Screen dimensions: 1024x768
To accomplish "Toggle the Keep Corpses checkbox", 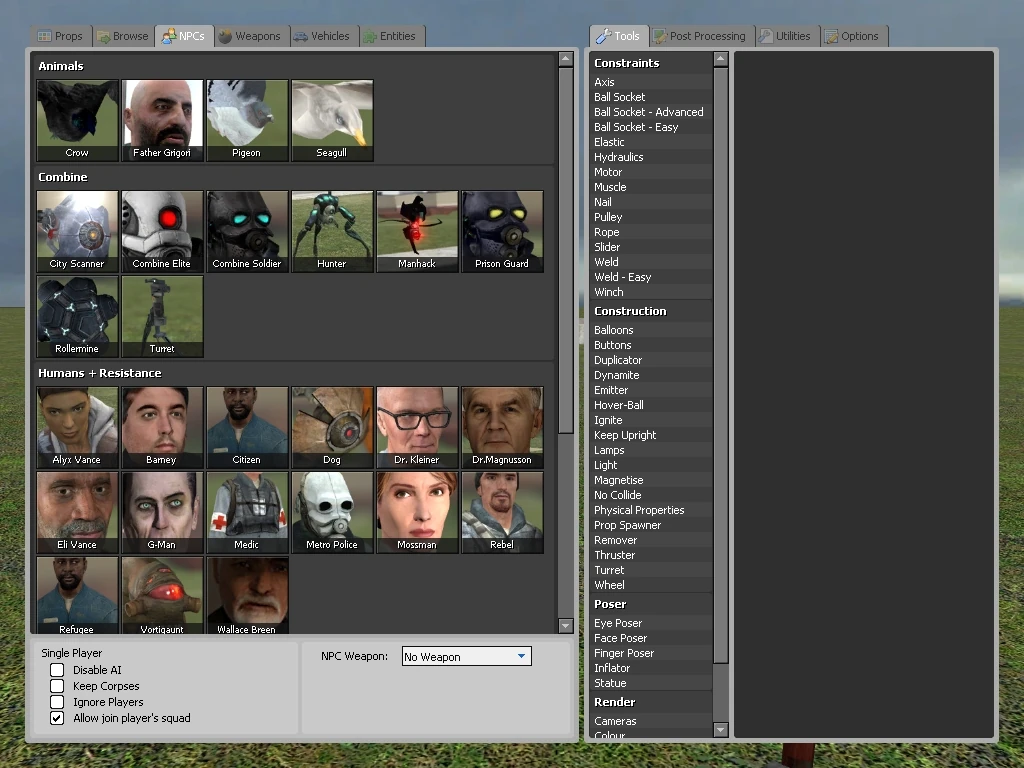I will click(57, 686).
